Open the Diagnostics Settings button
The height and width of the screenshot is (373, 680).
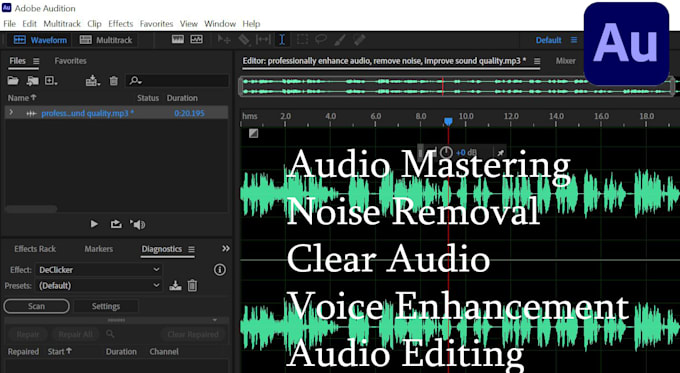point(106,306)
